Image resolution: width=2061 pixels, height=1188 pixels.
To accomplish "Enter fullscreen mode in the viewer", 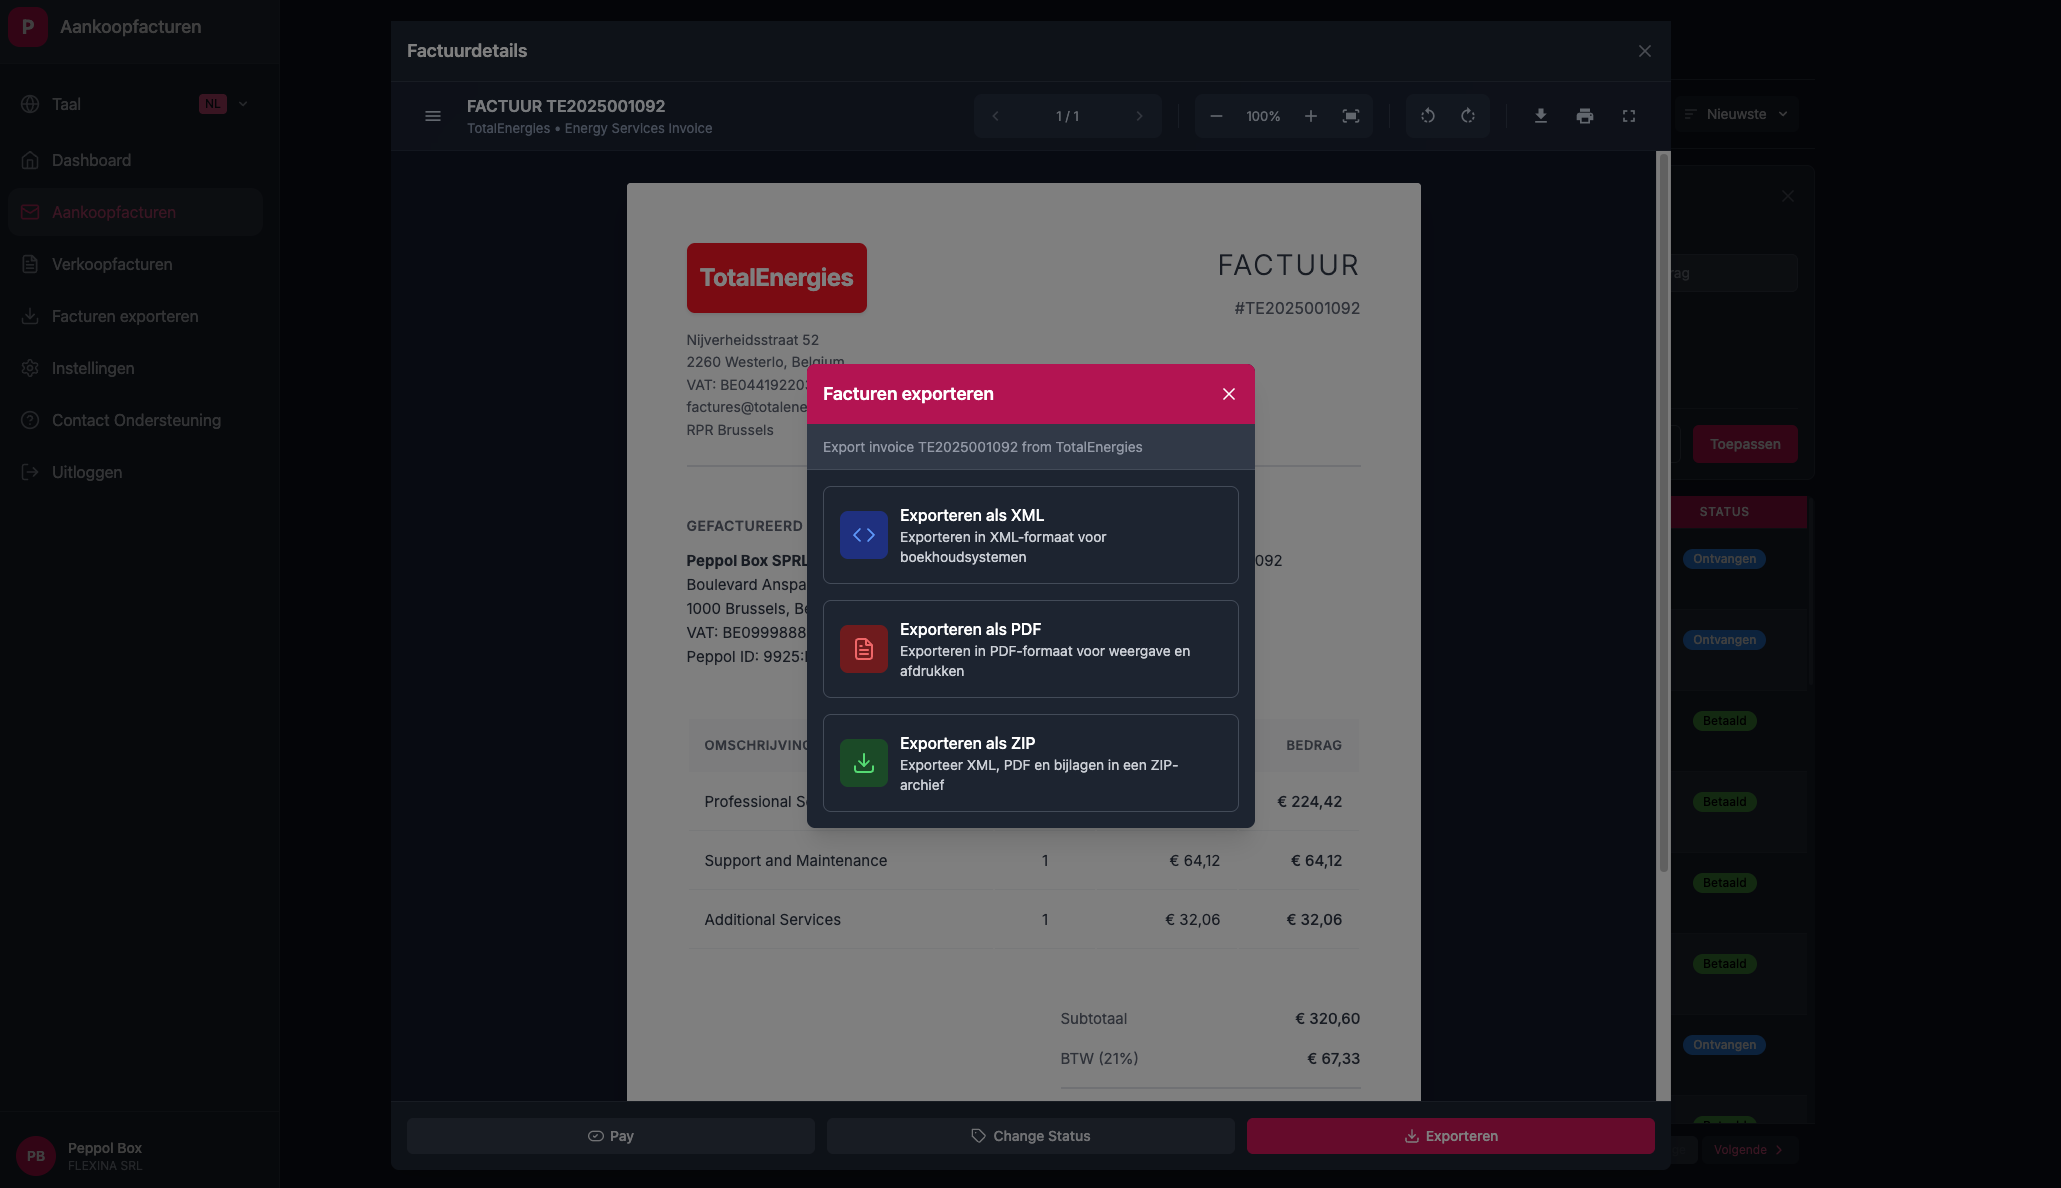I will pyautogui.click(x=1629, y=116).
